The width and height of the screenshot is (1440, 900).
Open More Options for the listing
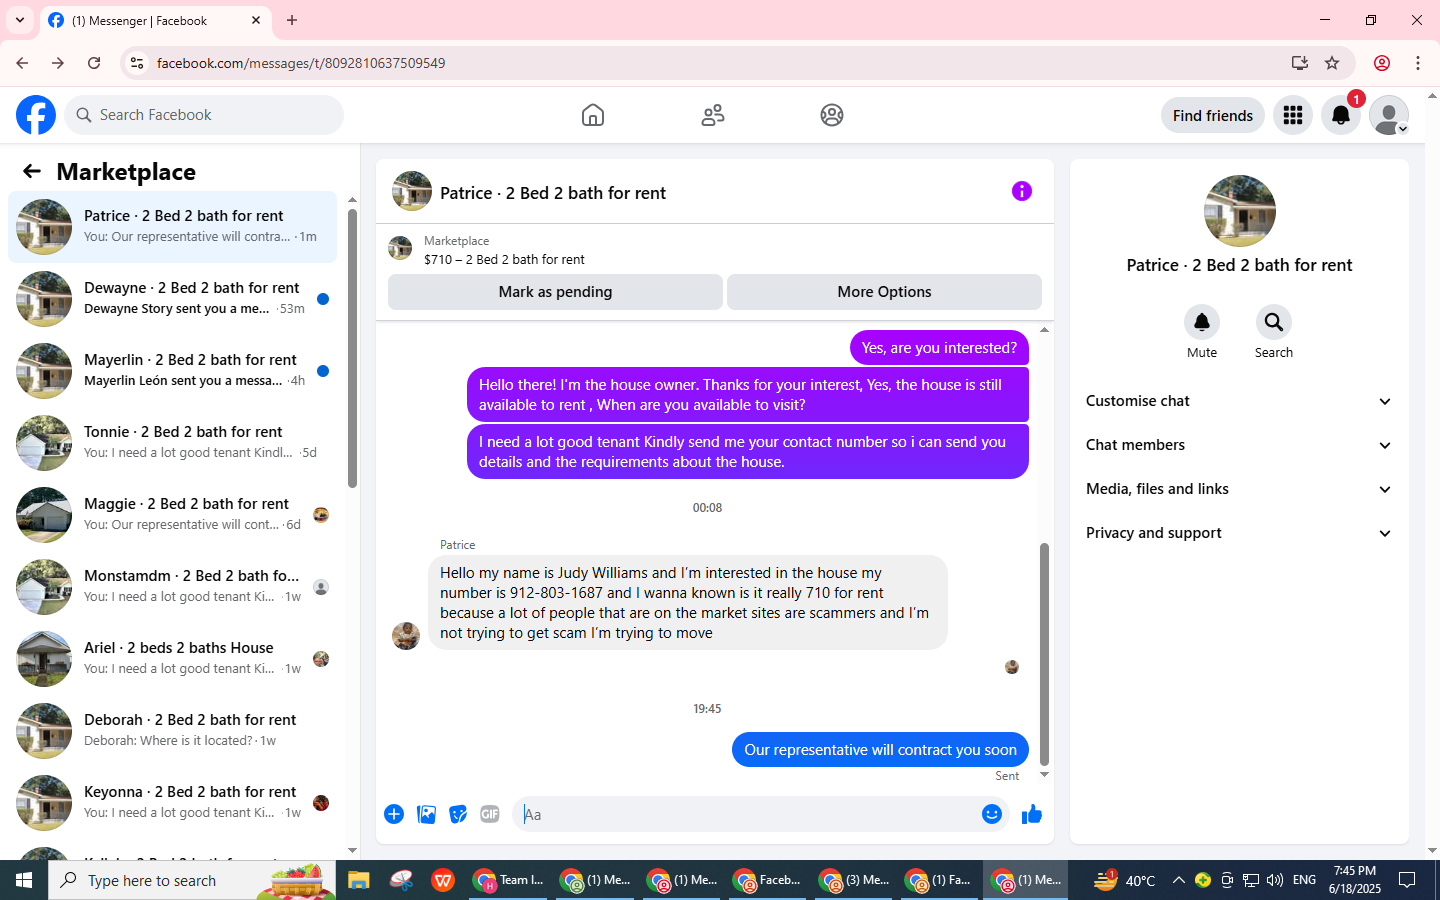pyautogui.click(x=884, y=292)
